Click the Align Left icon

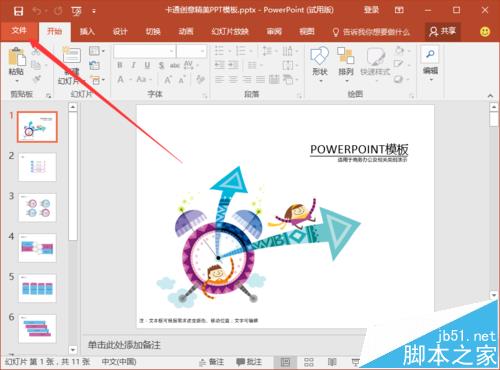tap(220, 80)
